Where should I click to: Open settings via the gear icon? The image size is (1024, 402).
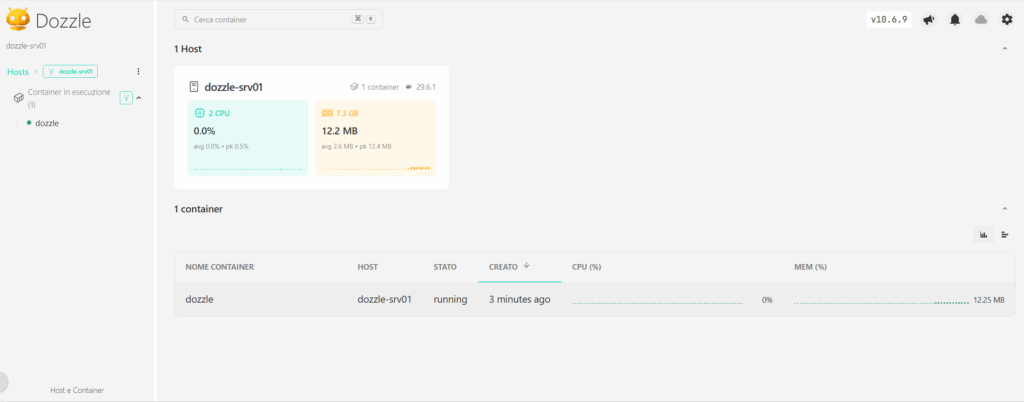point(1007,20)
